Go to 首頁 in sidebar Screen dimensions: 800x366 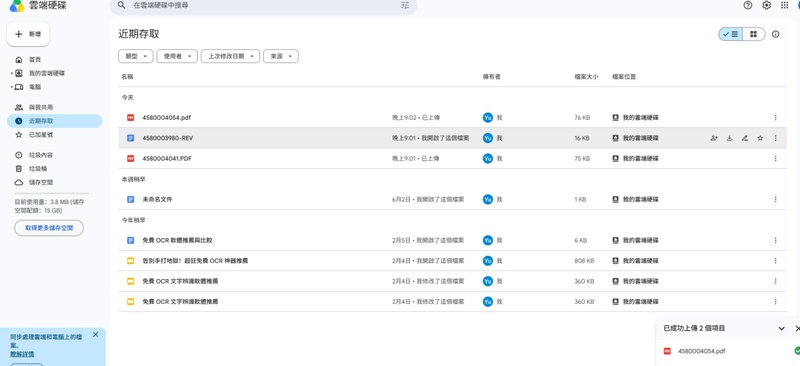pyautogui.click(x=55, y=60)
